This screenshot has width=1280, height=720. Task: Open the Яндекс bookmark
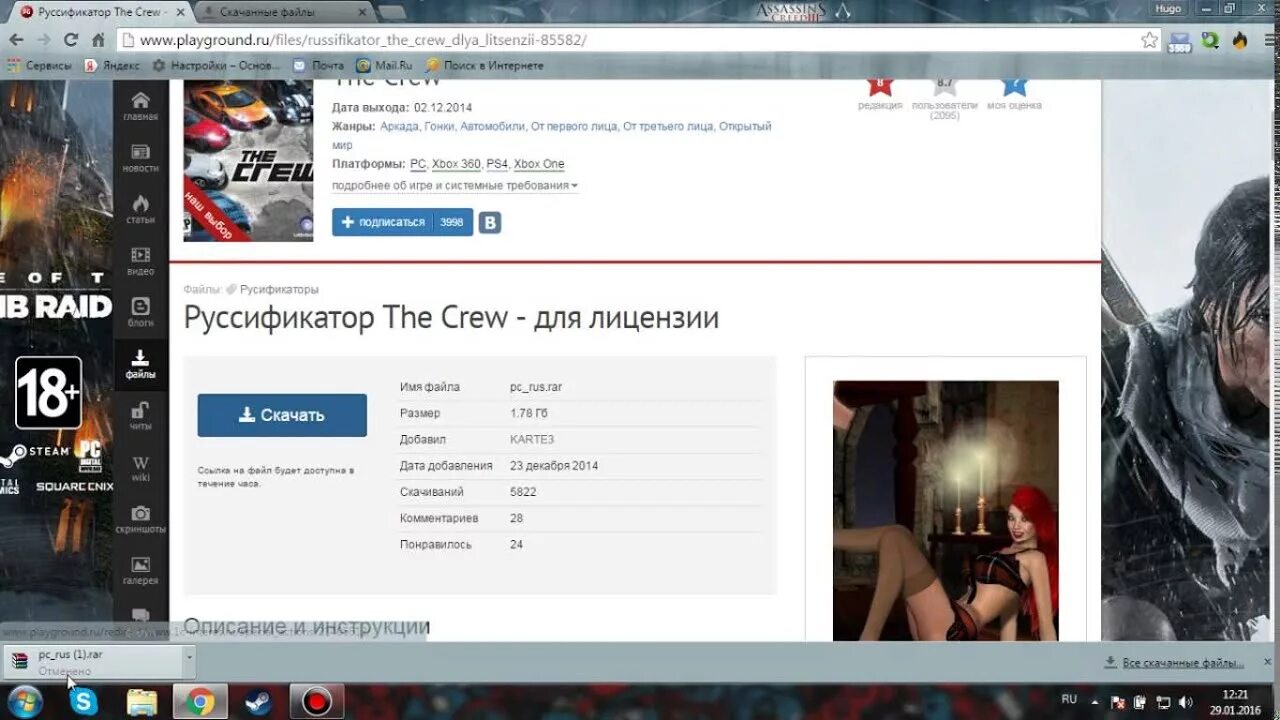tap(112, 65)
